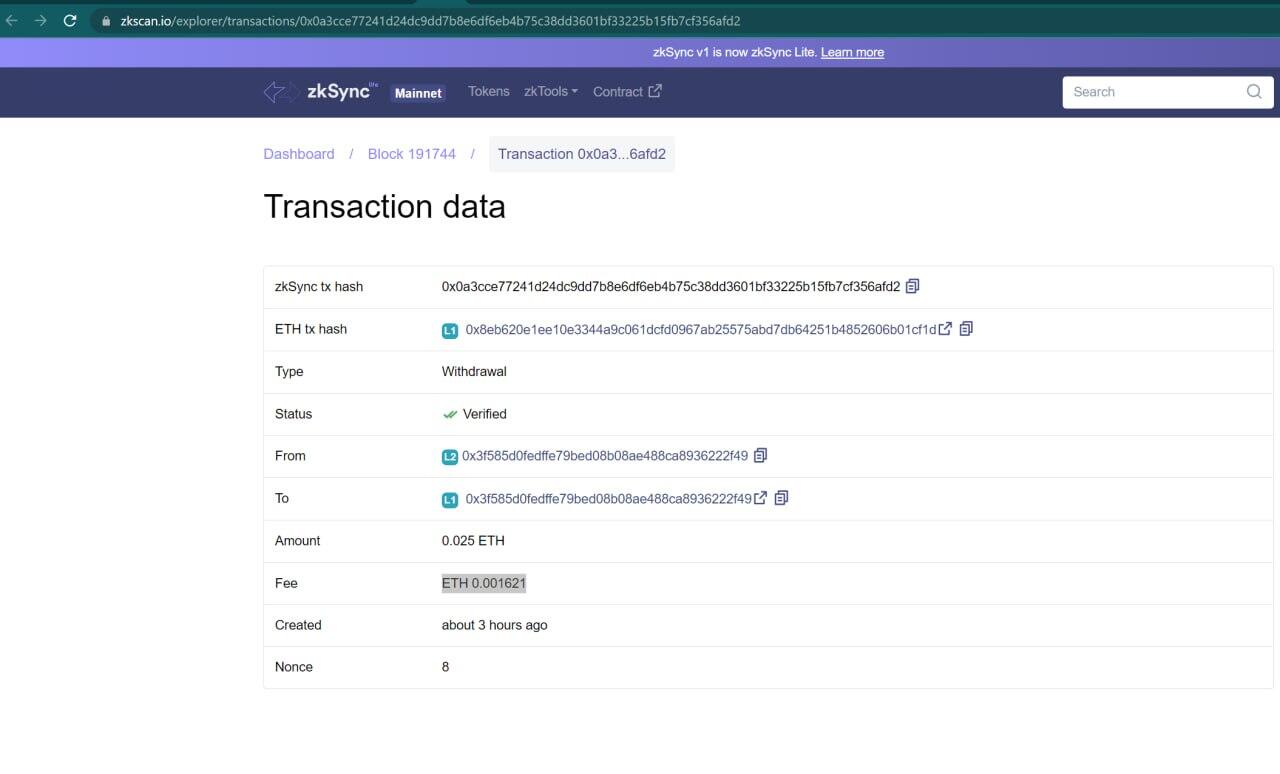Image resolution: width=1280 pixels, height=774 pixels.
Task: Open the zkTools dropdown menu
Action: pos(551,92)
